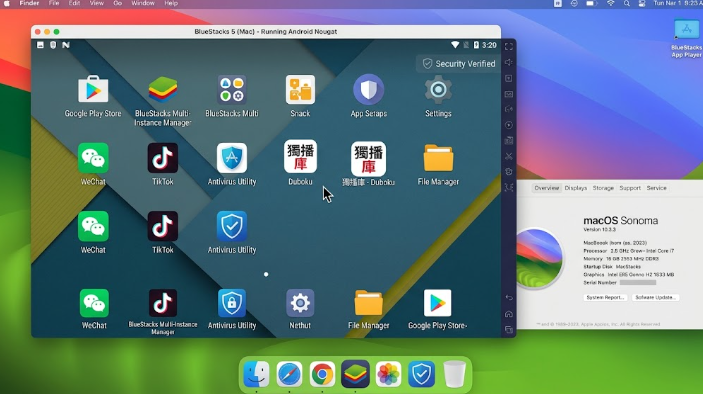Open the Window menu

pos(143,4)
